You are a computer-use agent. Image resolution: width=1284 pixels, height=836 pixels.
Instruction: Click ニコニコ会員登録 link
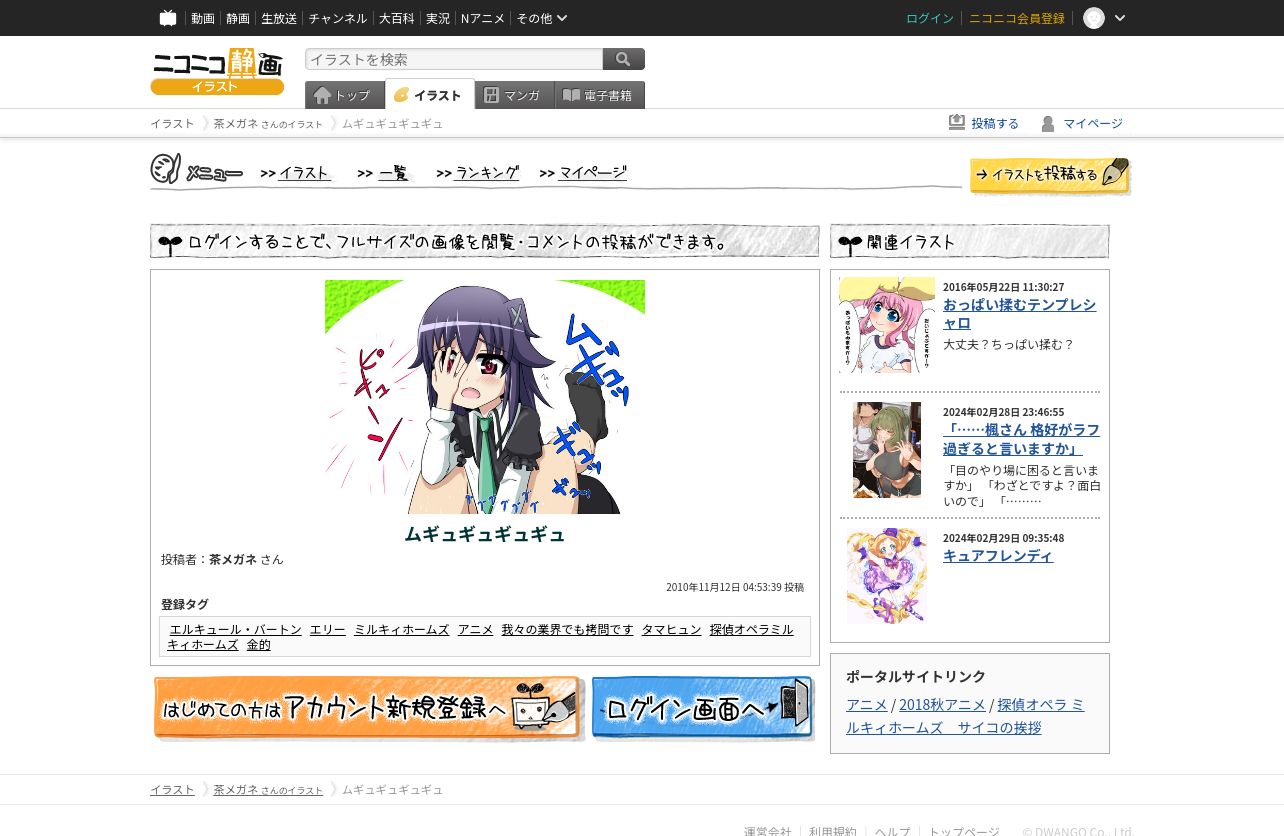pos(1017,18)
